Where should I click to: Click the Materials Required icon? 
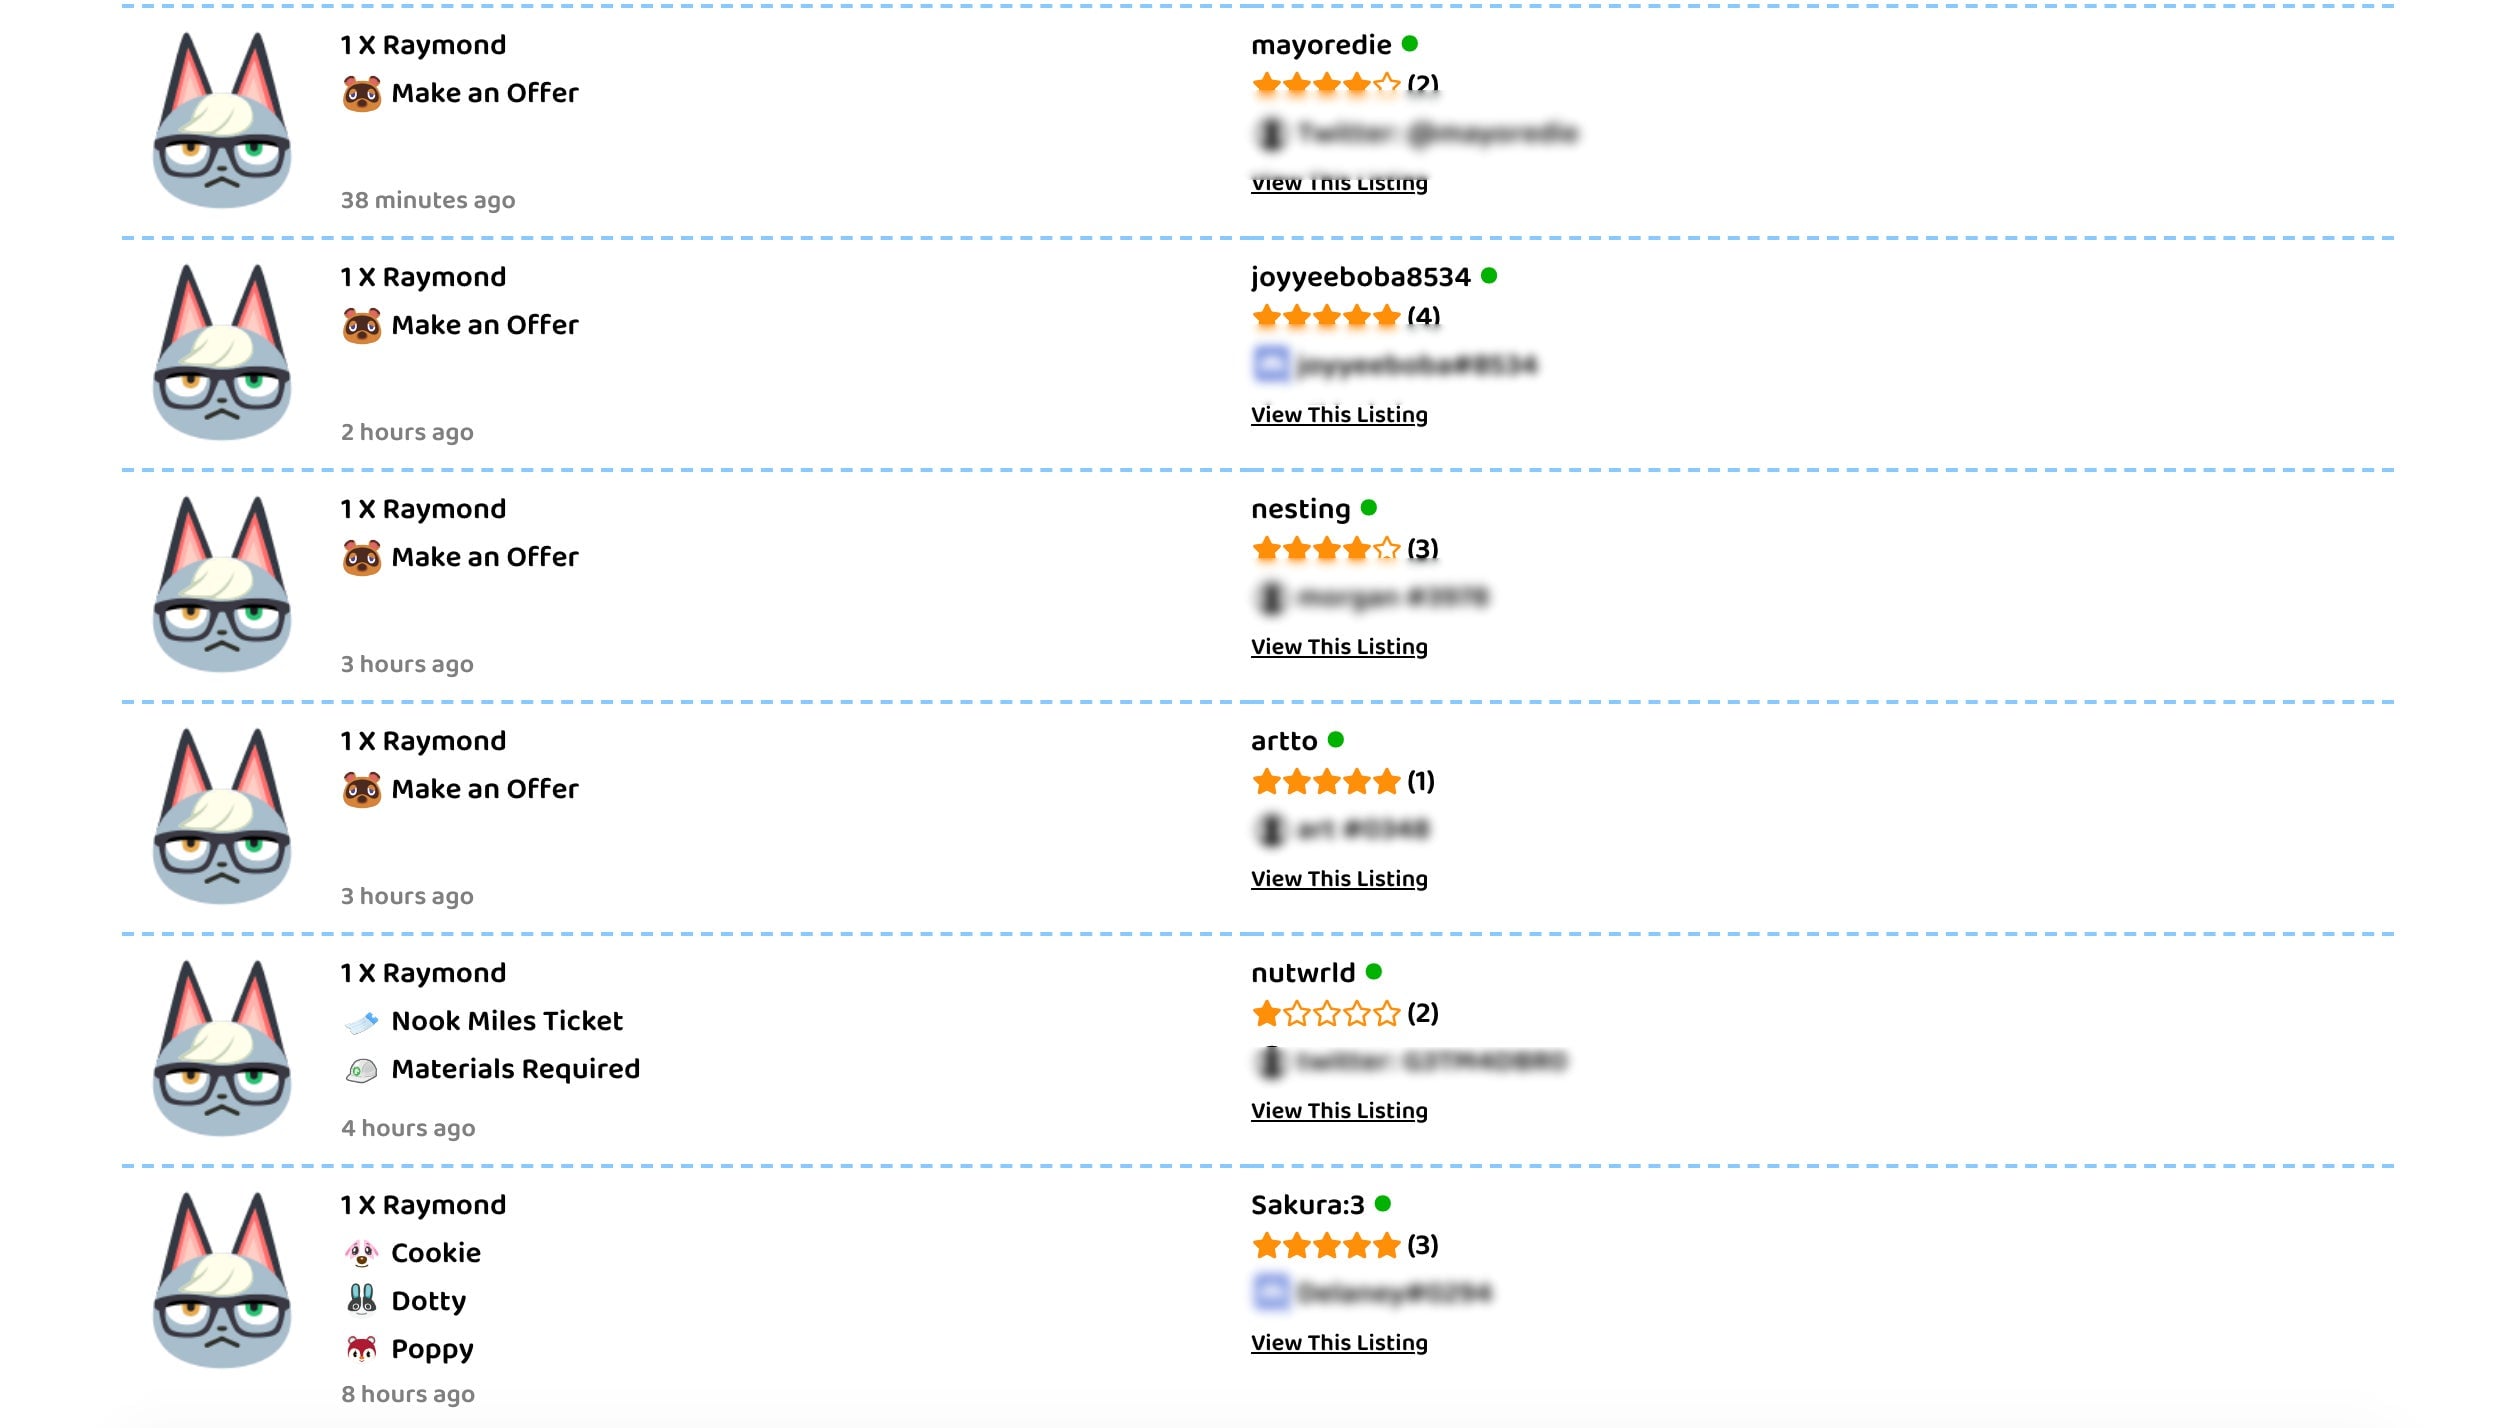(361, 1070)
